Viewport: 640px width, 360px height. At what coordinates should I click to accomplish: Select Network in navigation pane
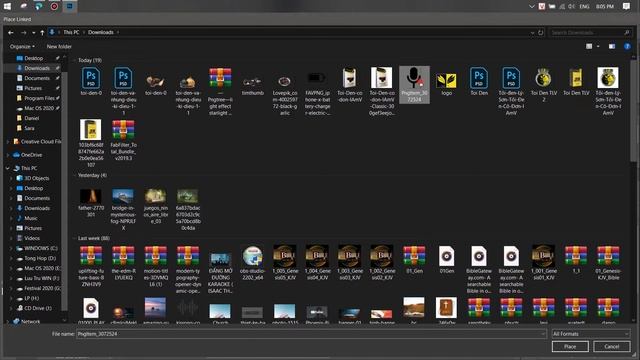30,322
